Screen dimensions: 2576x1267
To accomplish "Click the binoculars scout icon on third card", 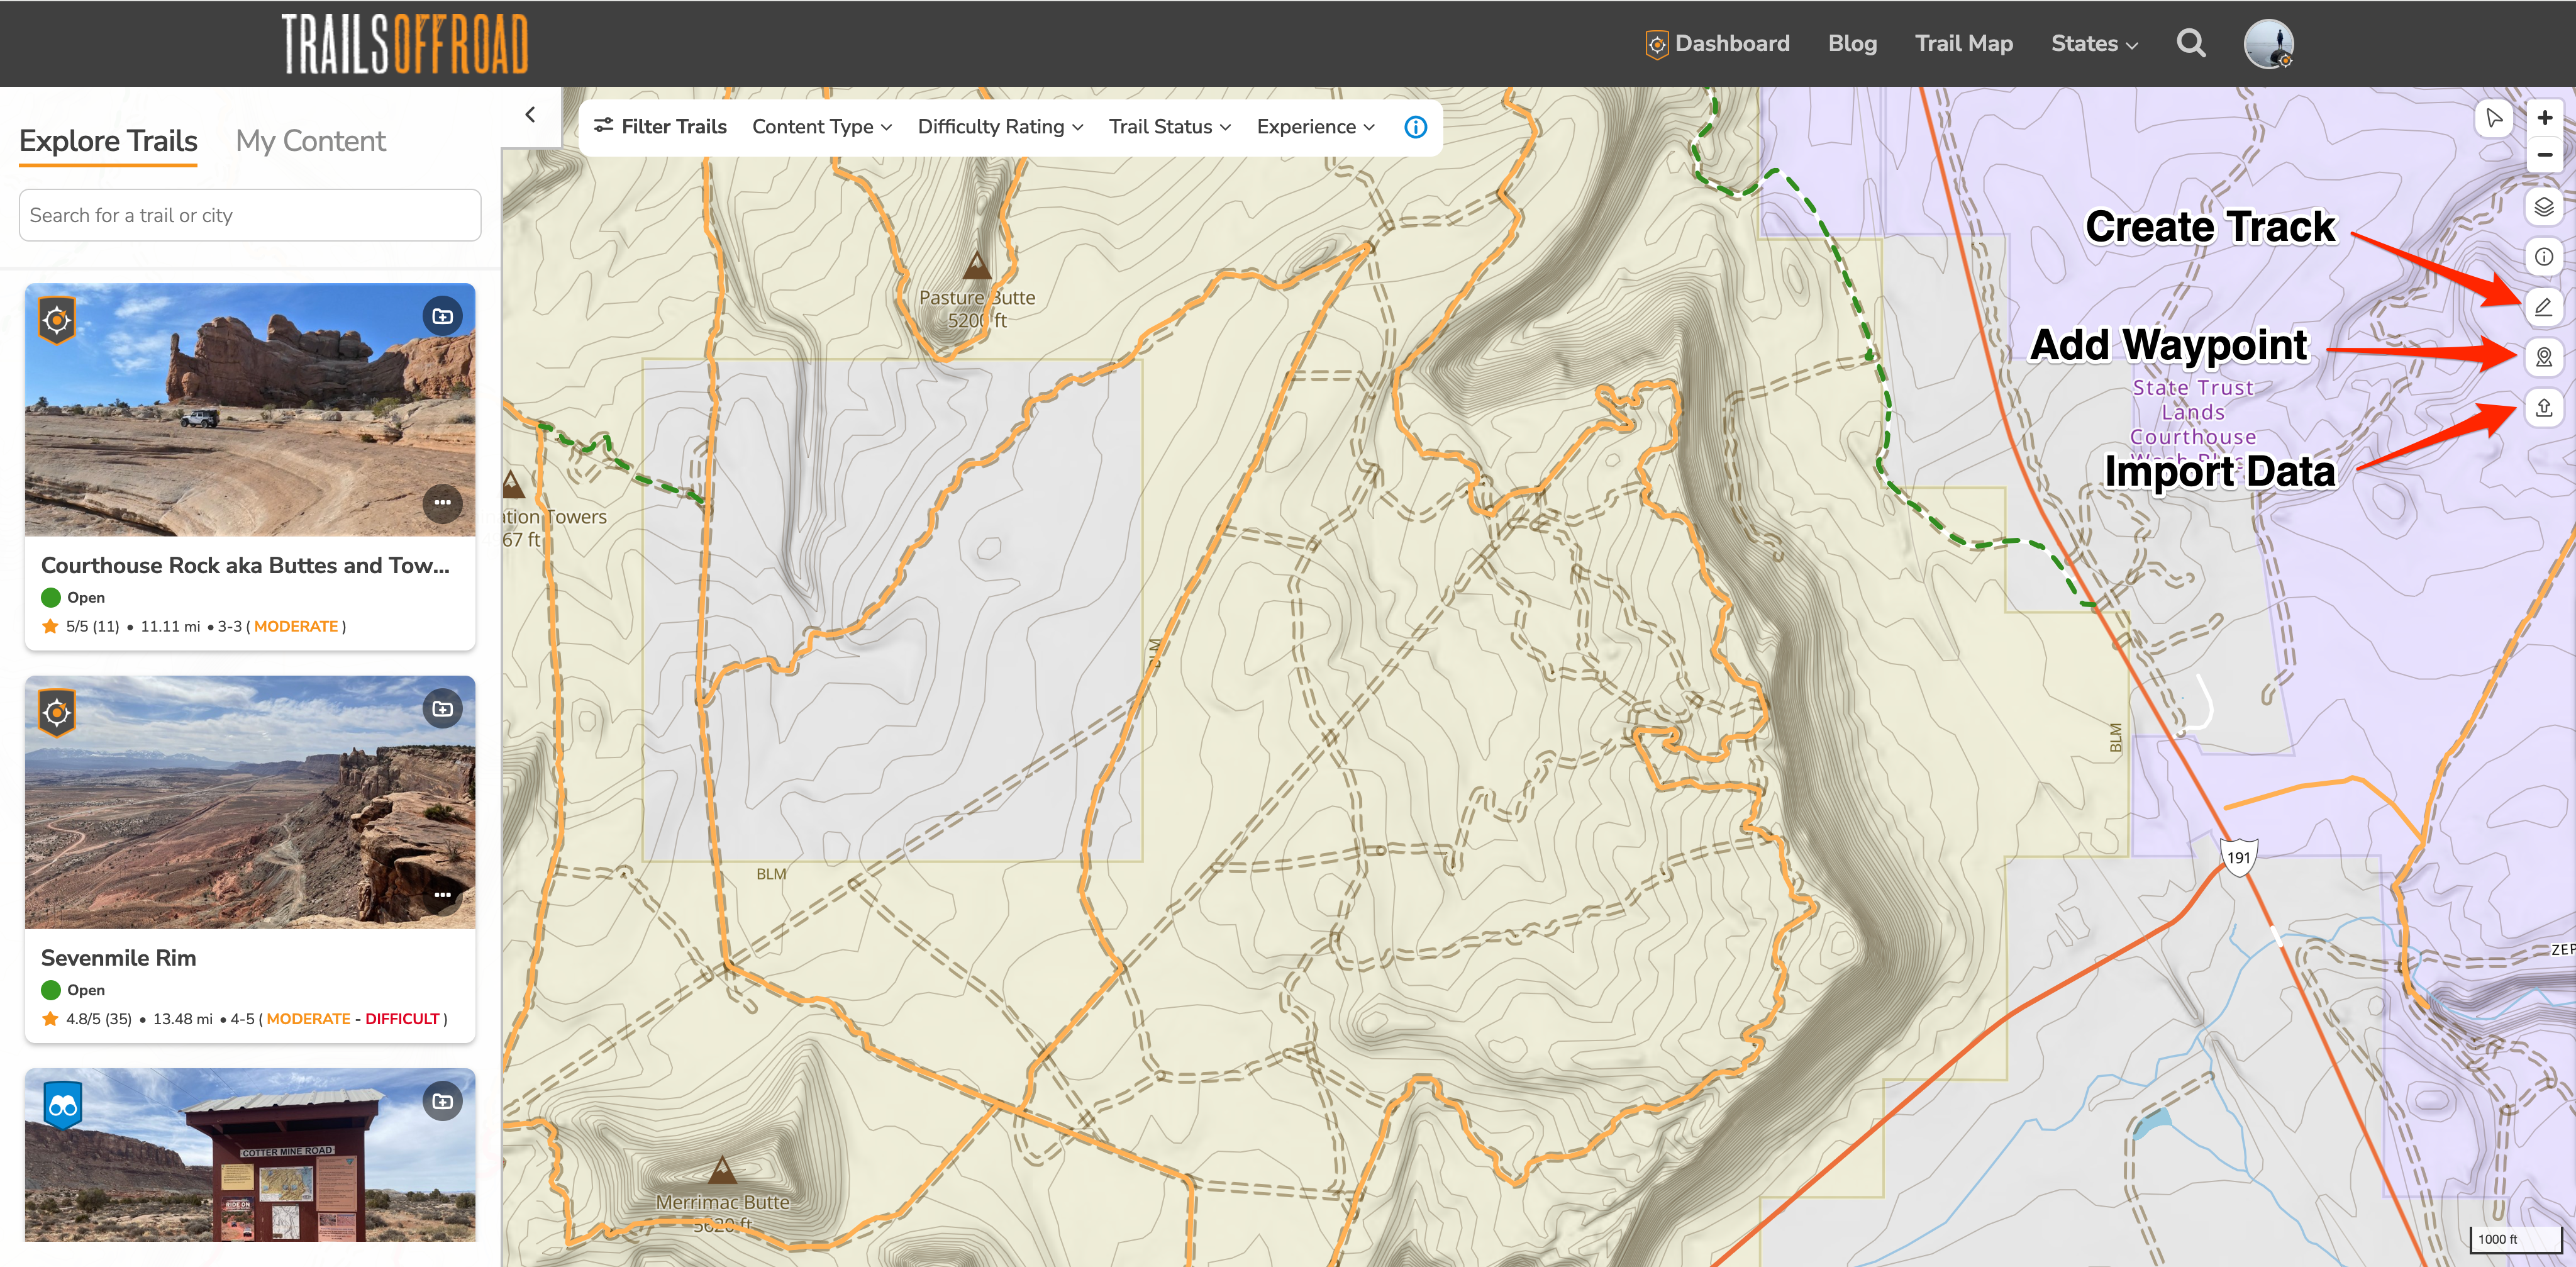I will click(x=63, y=1106).
